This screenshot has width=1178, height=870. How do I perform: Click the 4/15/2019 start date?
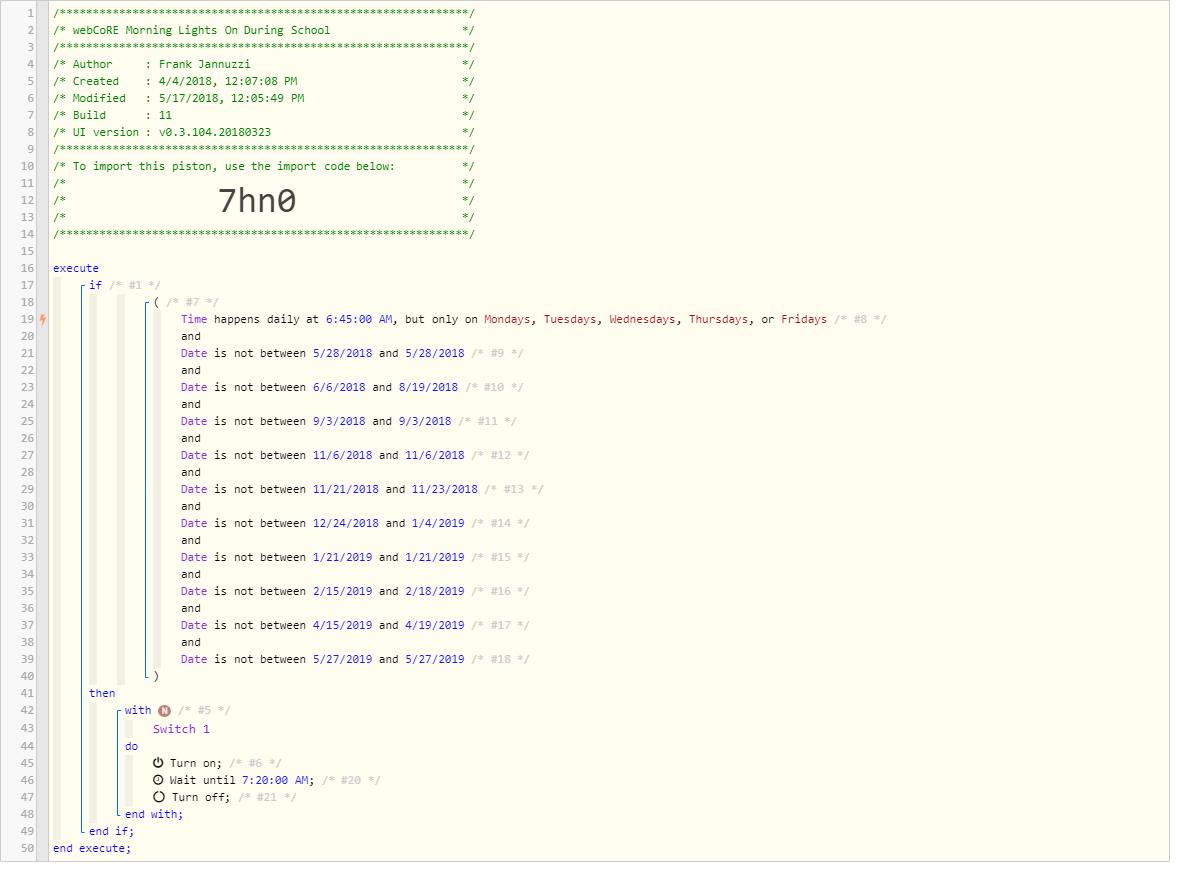point(343,627)
